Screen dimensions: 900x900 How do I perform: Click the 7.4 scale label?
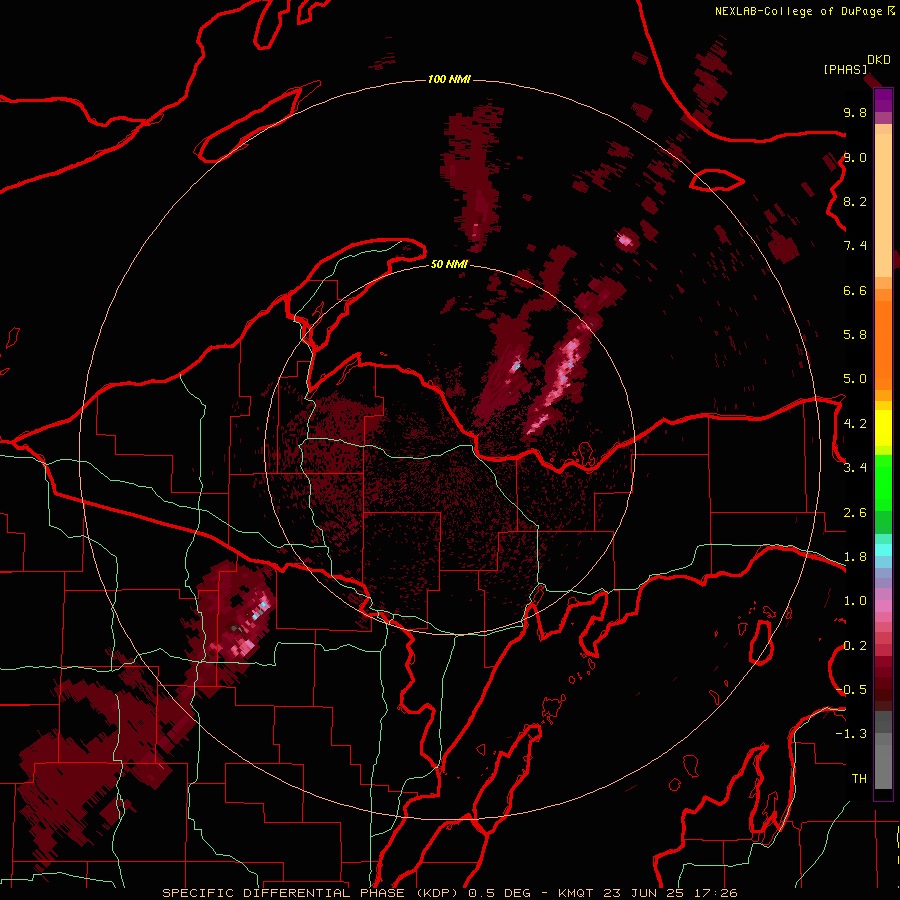point(855,246)
